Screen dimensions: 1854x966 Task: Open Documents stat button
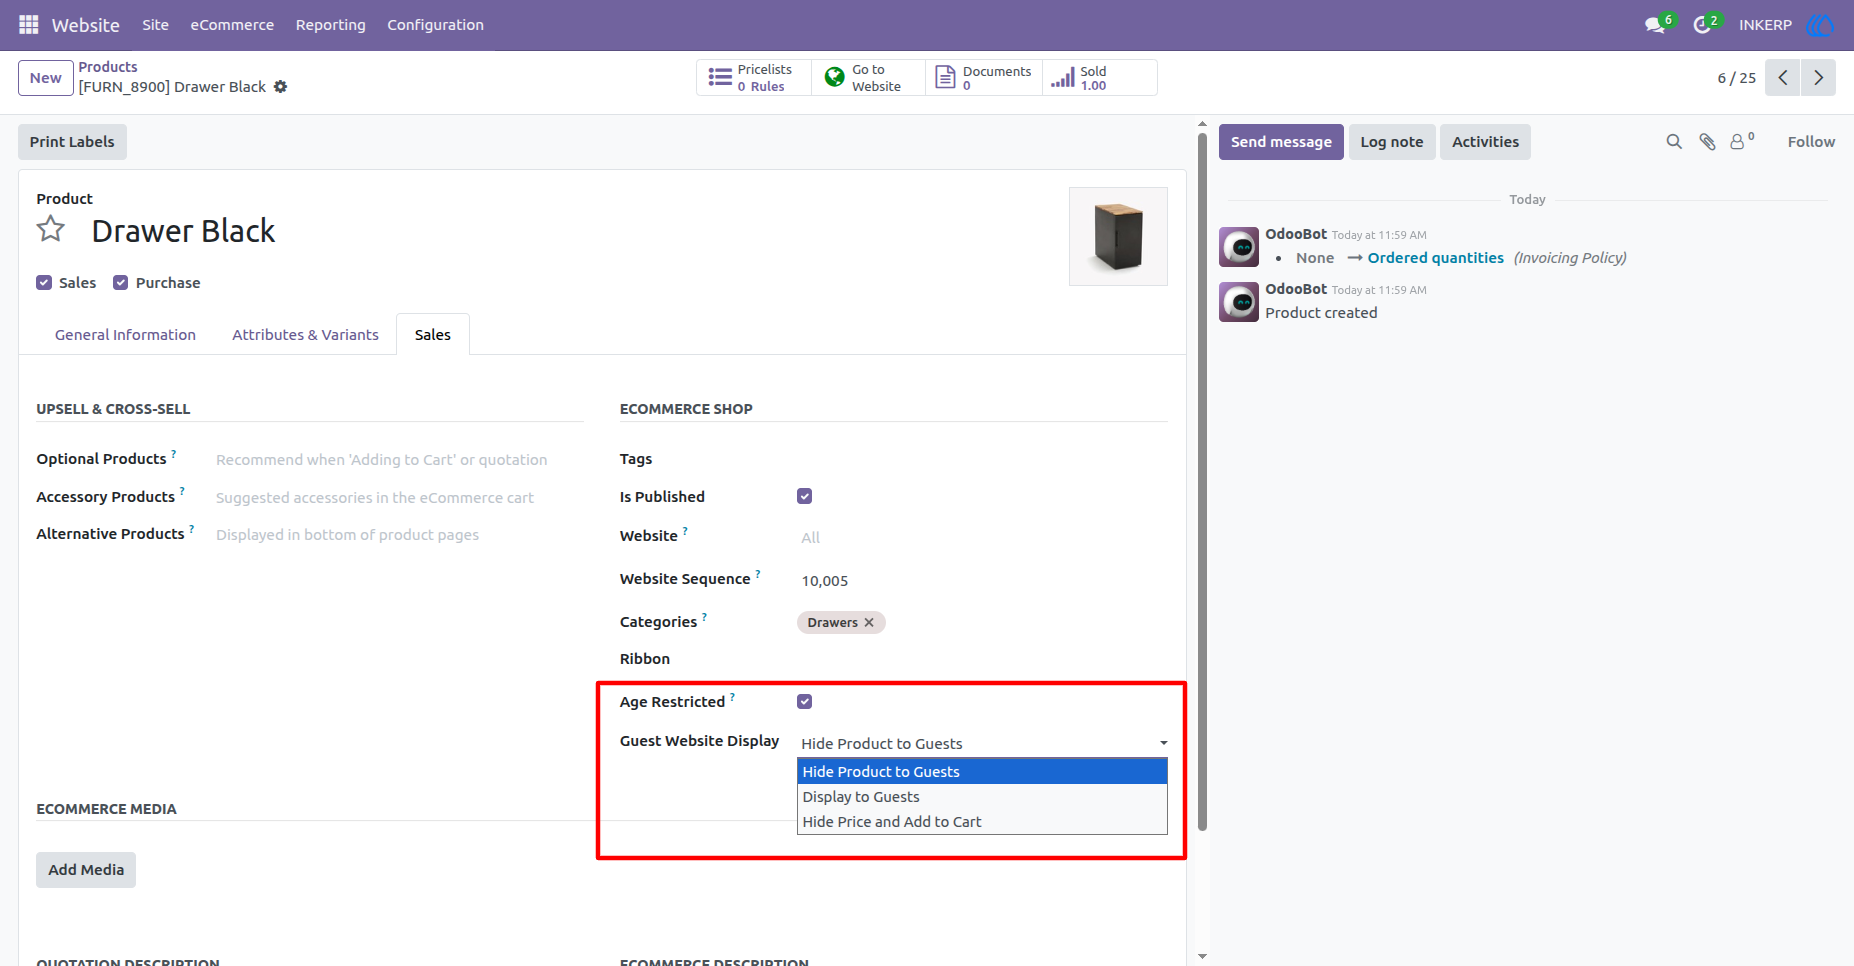coord(983,78)
